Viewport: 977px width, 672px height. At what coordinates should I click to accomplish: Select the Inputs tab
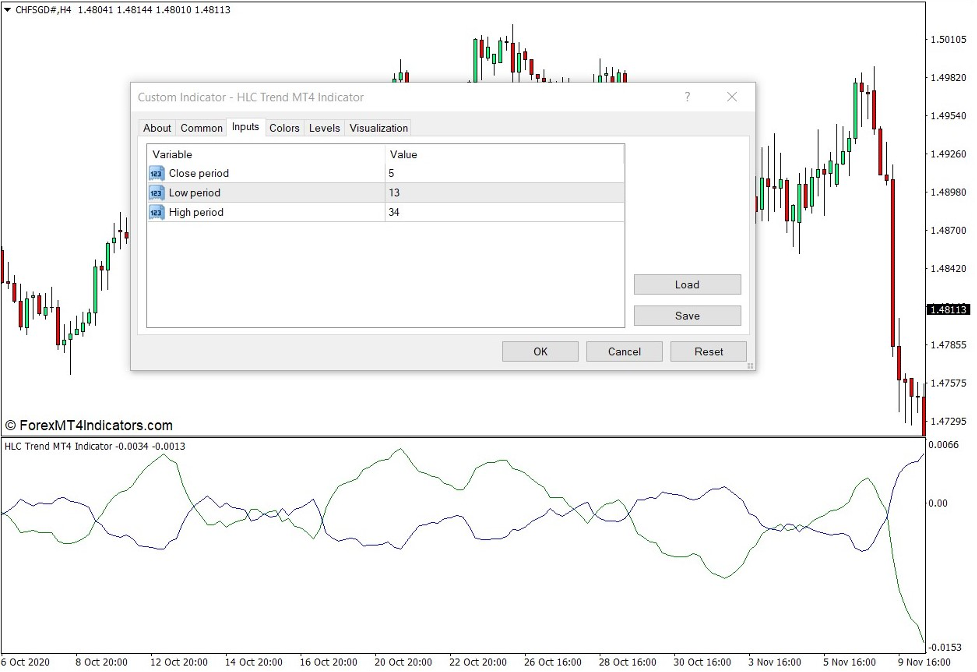tap(245, 128)
